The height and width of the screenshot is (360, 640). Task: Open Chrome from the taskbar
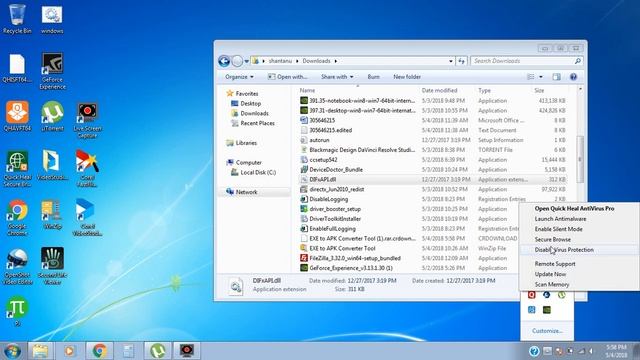[x=99, y=351]
